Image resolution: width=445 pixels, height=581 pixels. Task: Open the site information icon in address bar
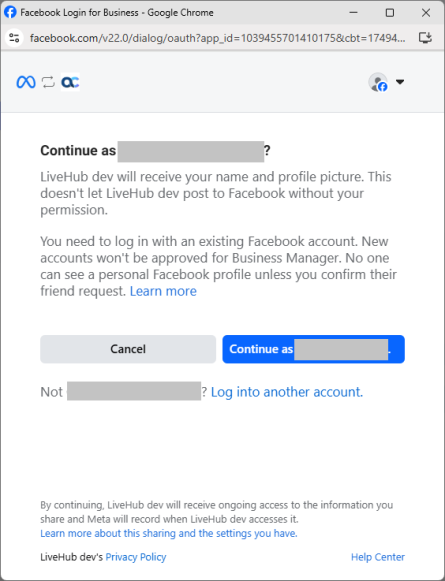pyautogui.click(x=14, y=38)
